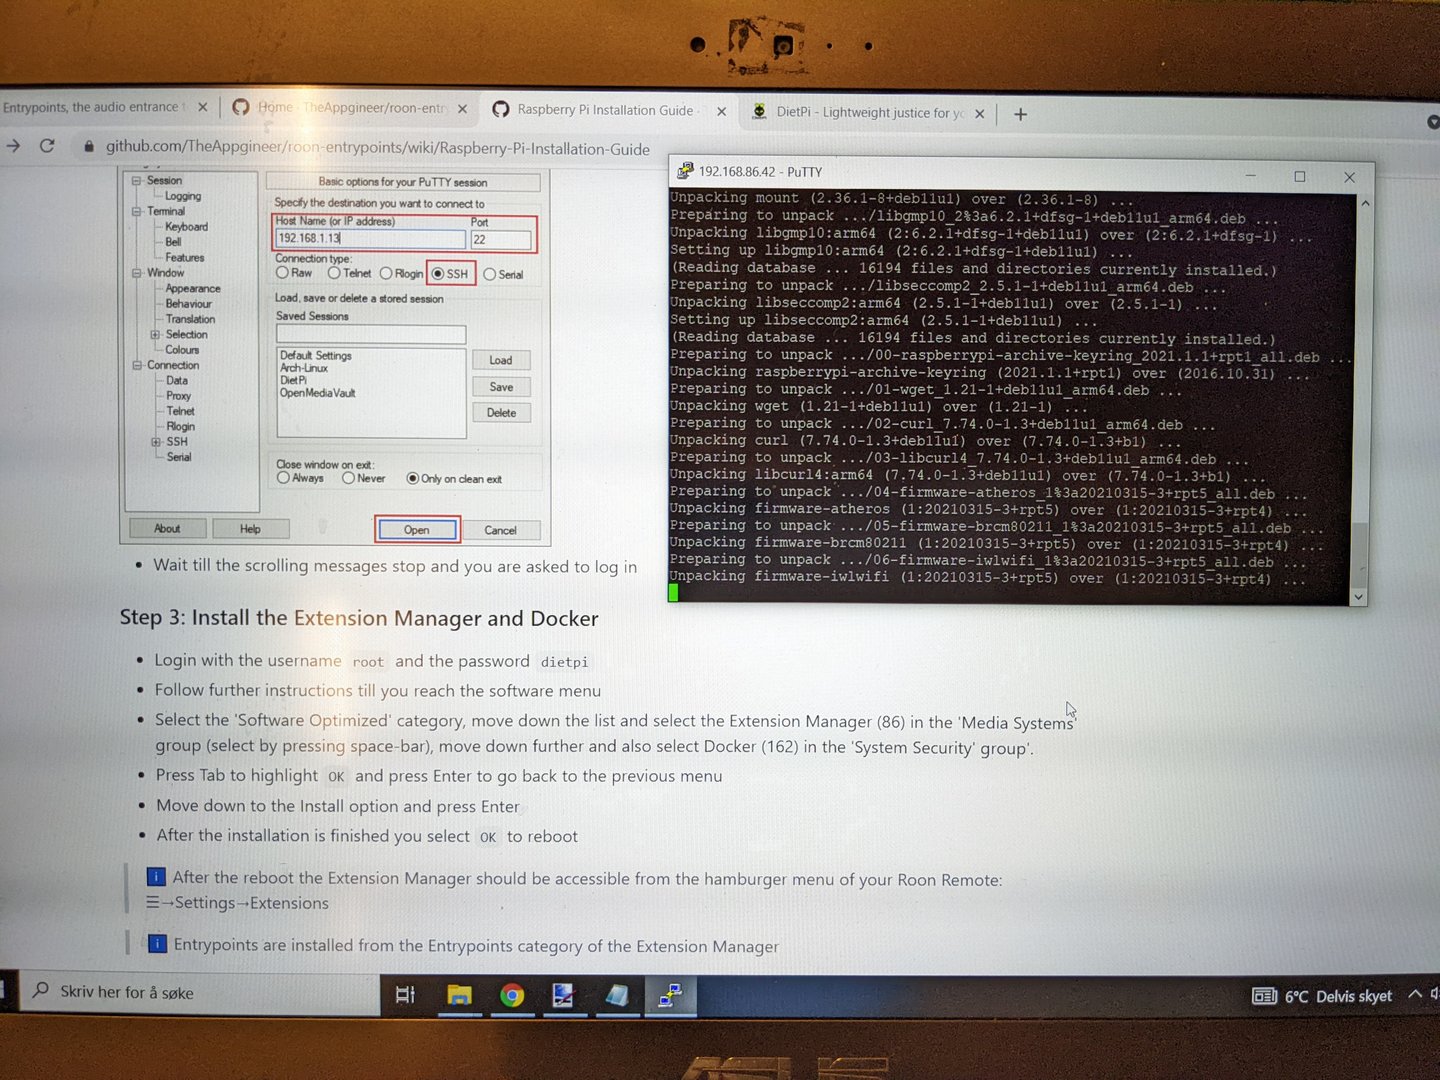1440x1080 pixels.
Task: Click the Cancel button in guide image
Action: coord(500,530)
